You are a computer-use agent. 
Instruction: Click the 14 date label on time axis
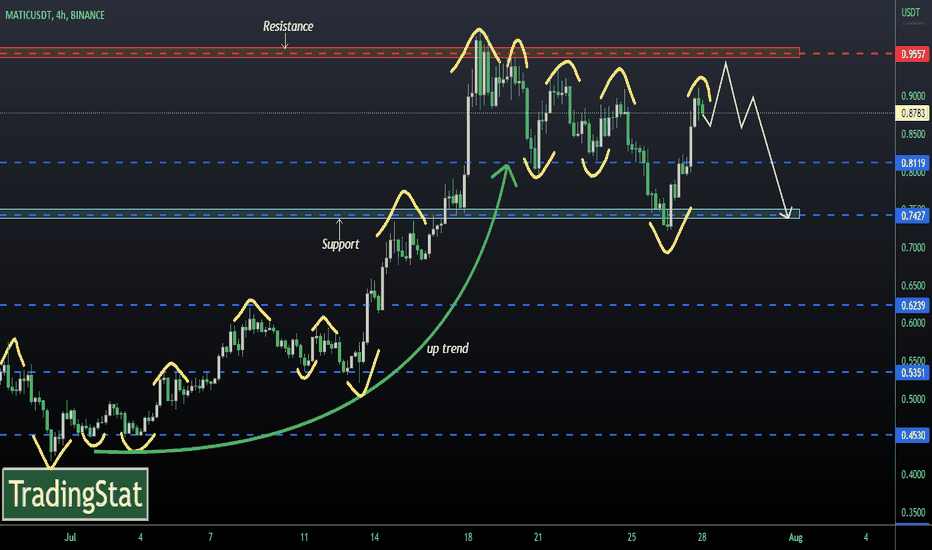point(374,537)
